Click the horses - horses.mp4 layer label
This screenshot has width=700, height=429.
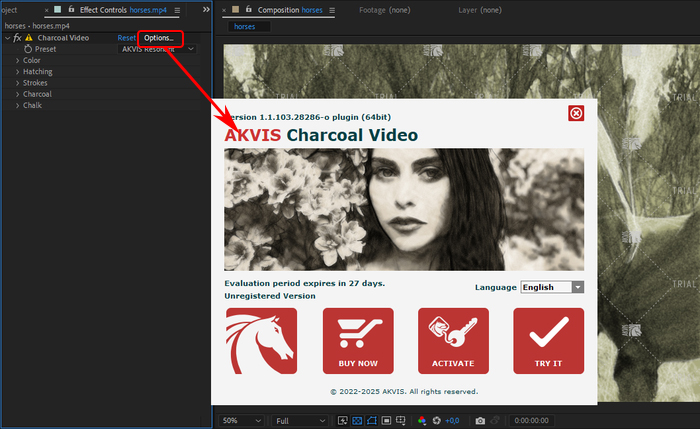click(37, 26)
